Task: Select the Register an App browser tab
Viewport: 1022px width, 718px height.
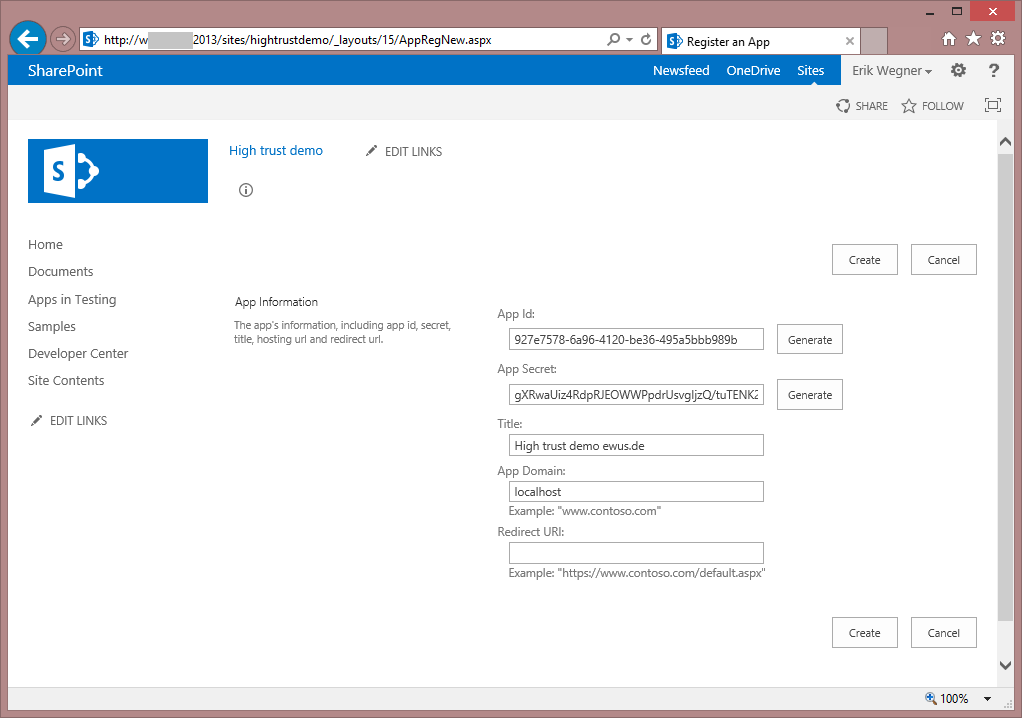Action: (760, 41)
